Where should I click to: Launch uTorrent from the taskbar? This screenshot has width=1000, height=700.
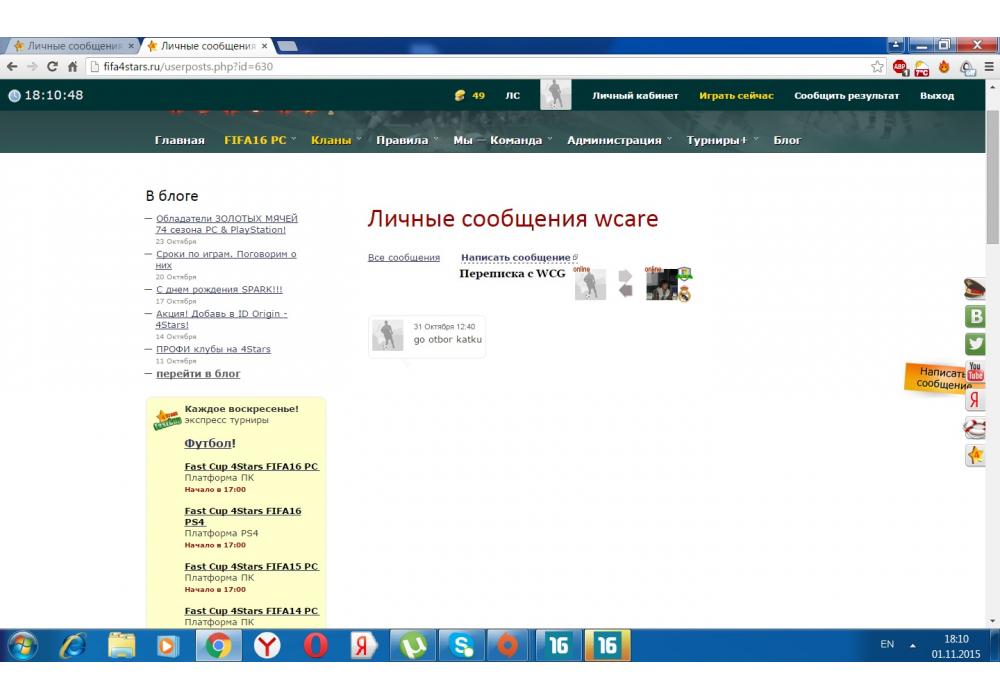[x=412, y=646]
